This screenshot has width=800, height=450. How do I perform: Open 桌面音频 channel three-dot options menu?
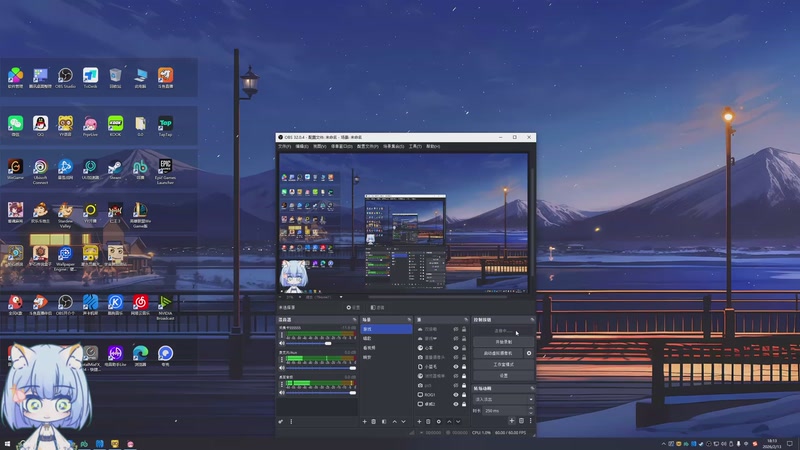tap(282, 384)
